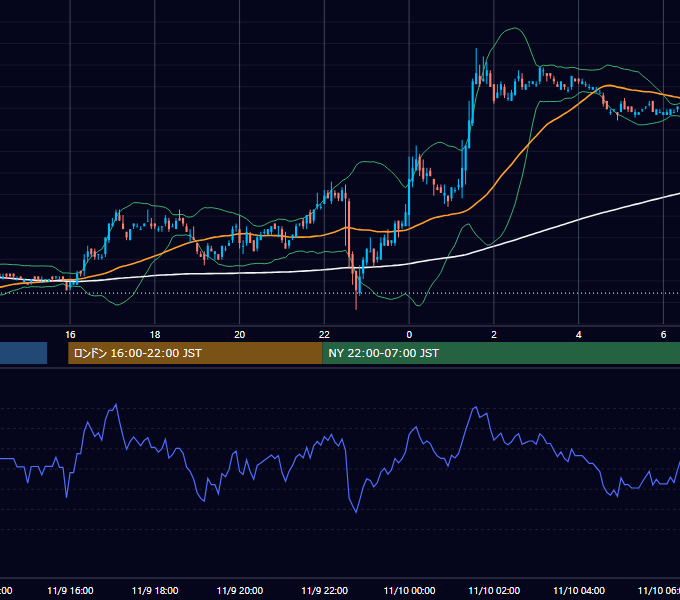
Task: Click the '11/9 22:00' date label
Action: 324,590
